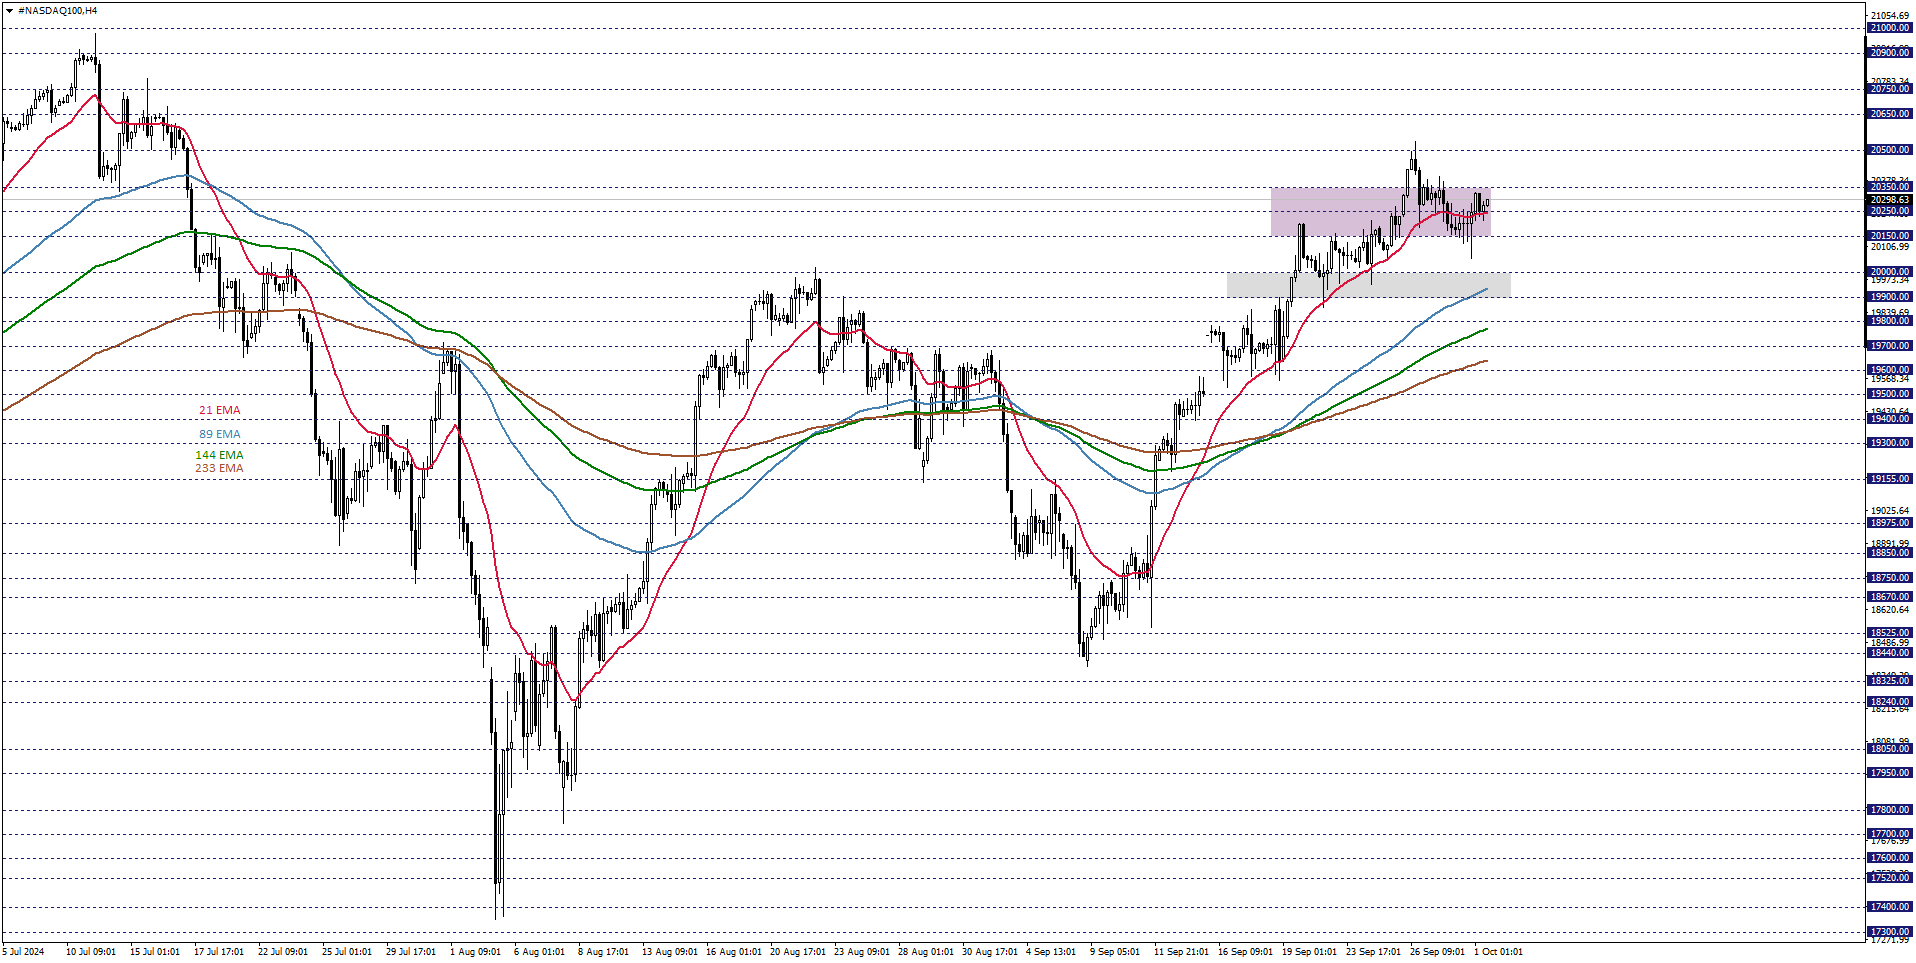Click the 6 Aug 01:01 time label
Viewport: 1916px width, 963px height.
point(539,952)
